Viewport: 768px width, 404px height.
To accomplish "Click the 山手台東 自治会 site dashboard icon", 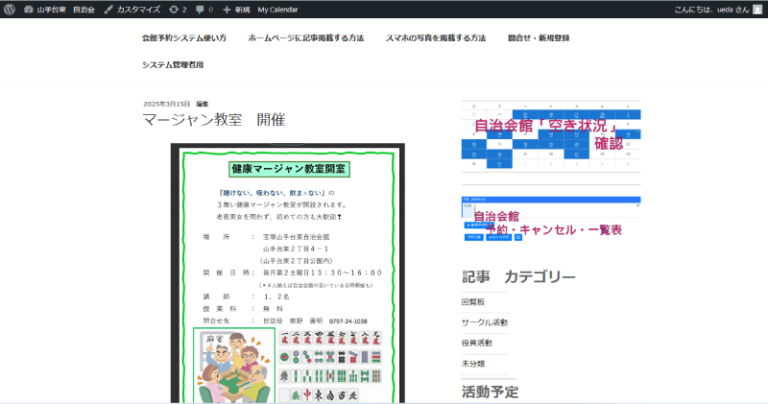I will (28, 9).
